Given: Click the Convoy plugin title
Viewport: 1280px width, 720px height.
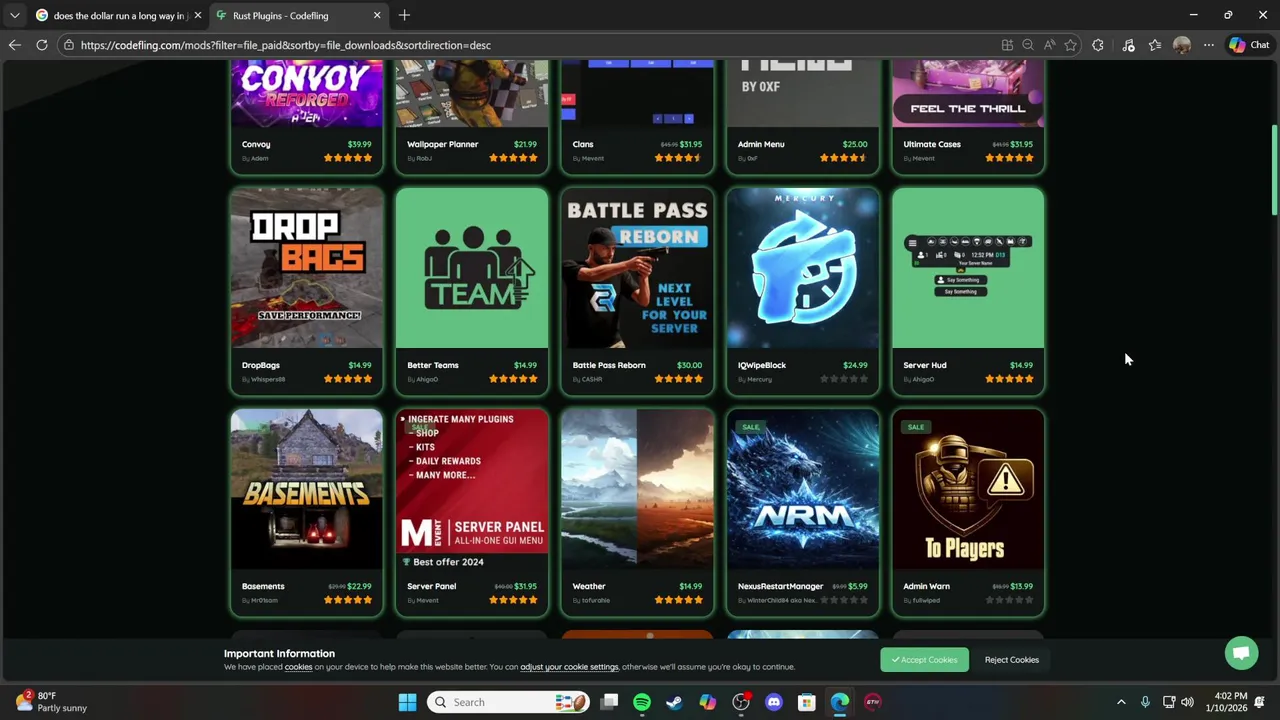Looking at the screenshot, I should pyautogui.click(x=256, y=144).
